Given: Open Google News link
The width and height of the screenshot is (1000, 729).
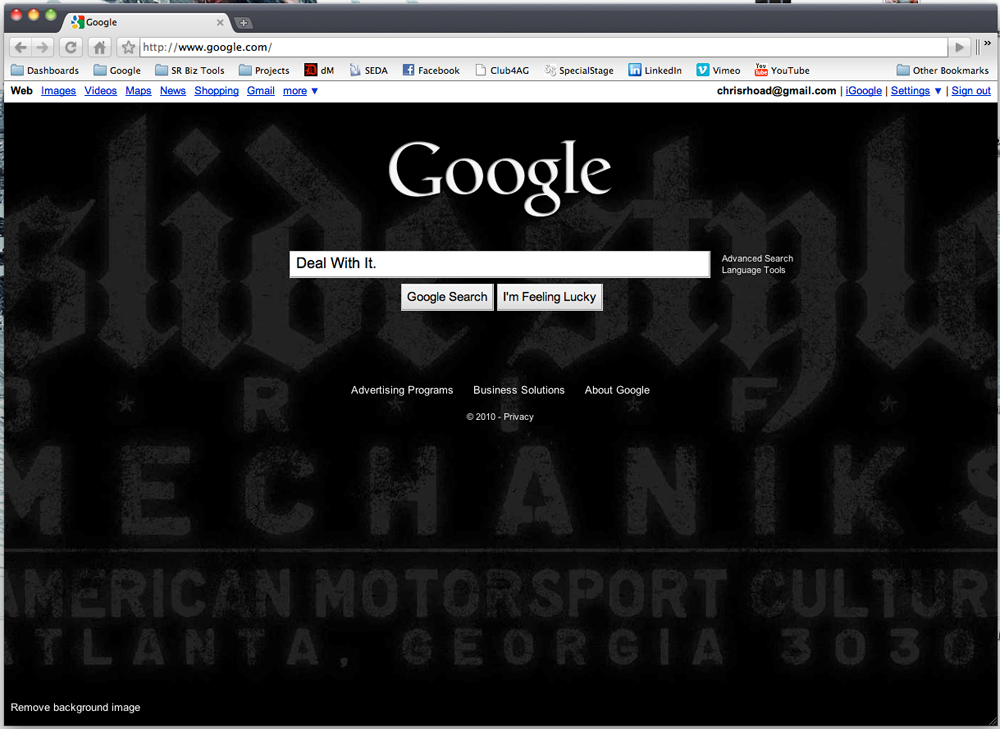Looking at the screenshot, I should click(173, 91).
